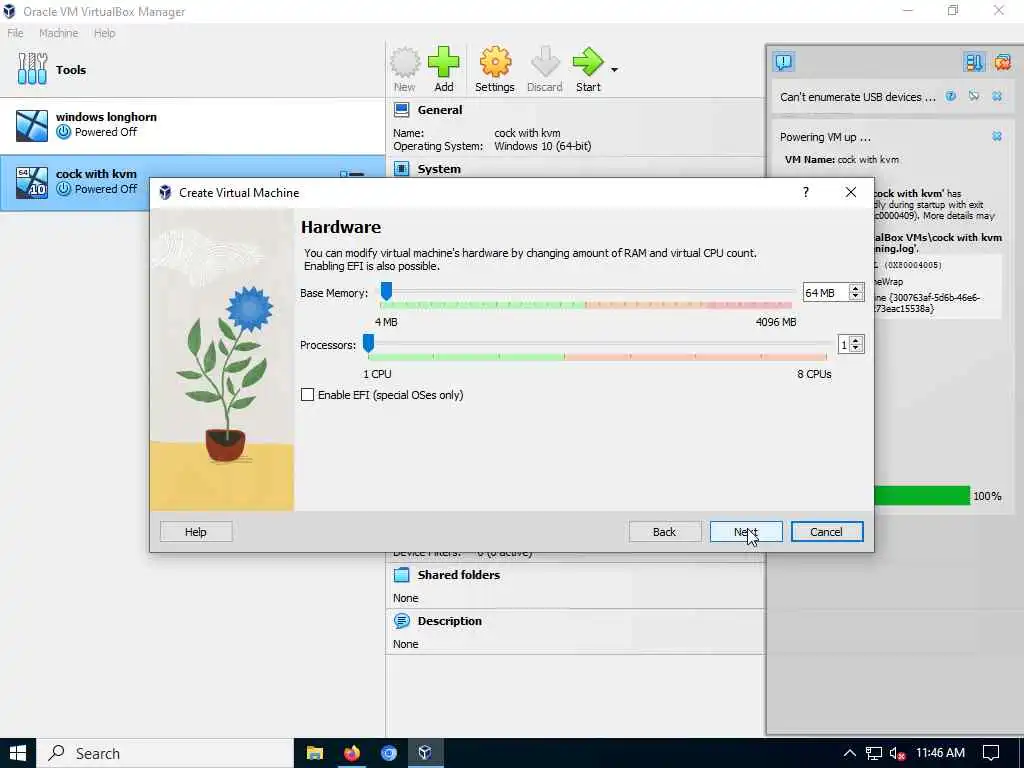Click the dialog's question mark help button

tap(806, 192)
